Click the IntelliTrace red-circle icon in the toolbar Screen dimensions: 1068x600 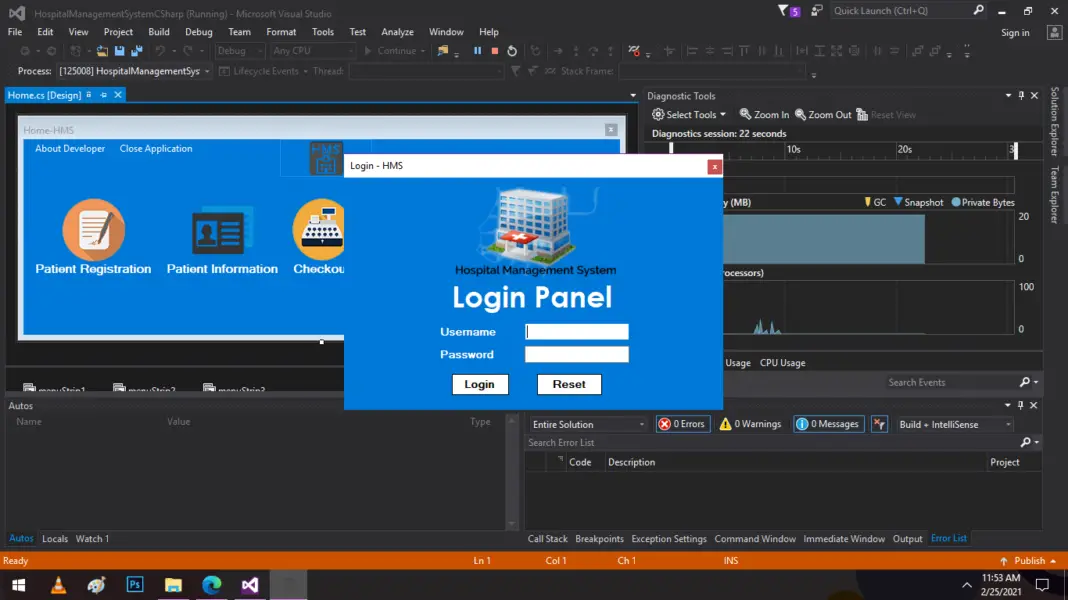(x=634, y=51)
